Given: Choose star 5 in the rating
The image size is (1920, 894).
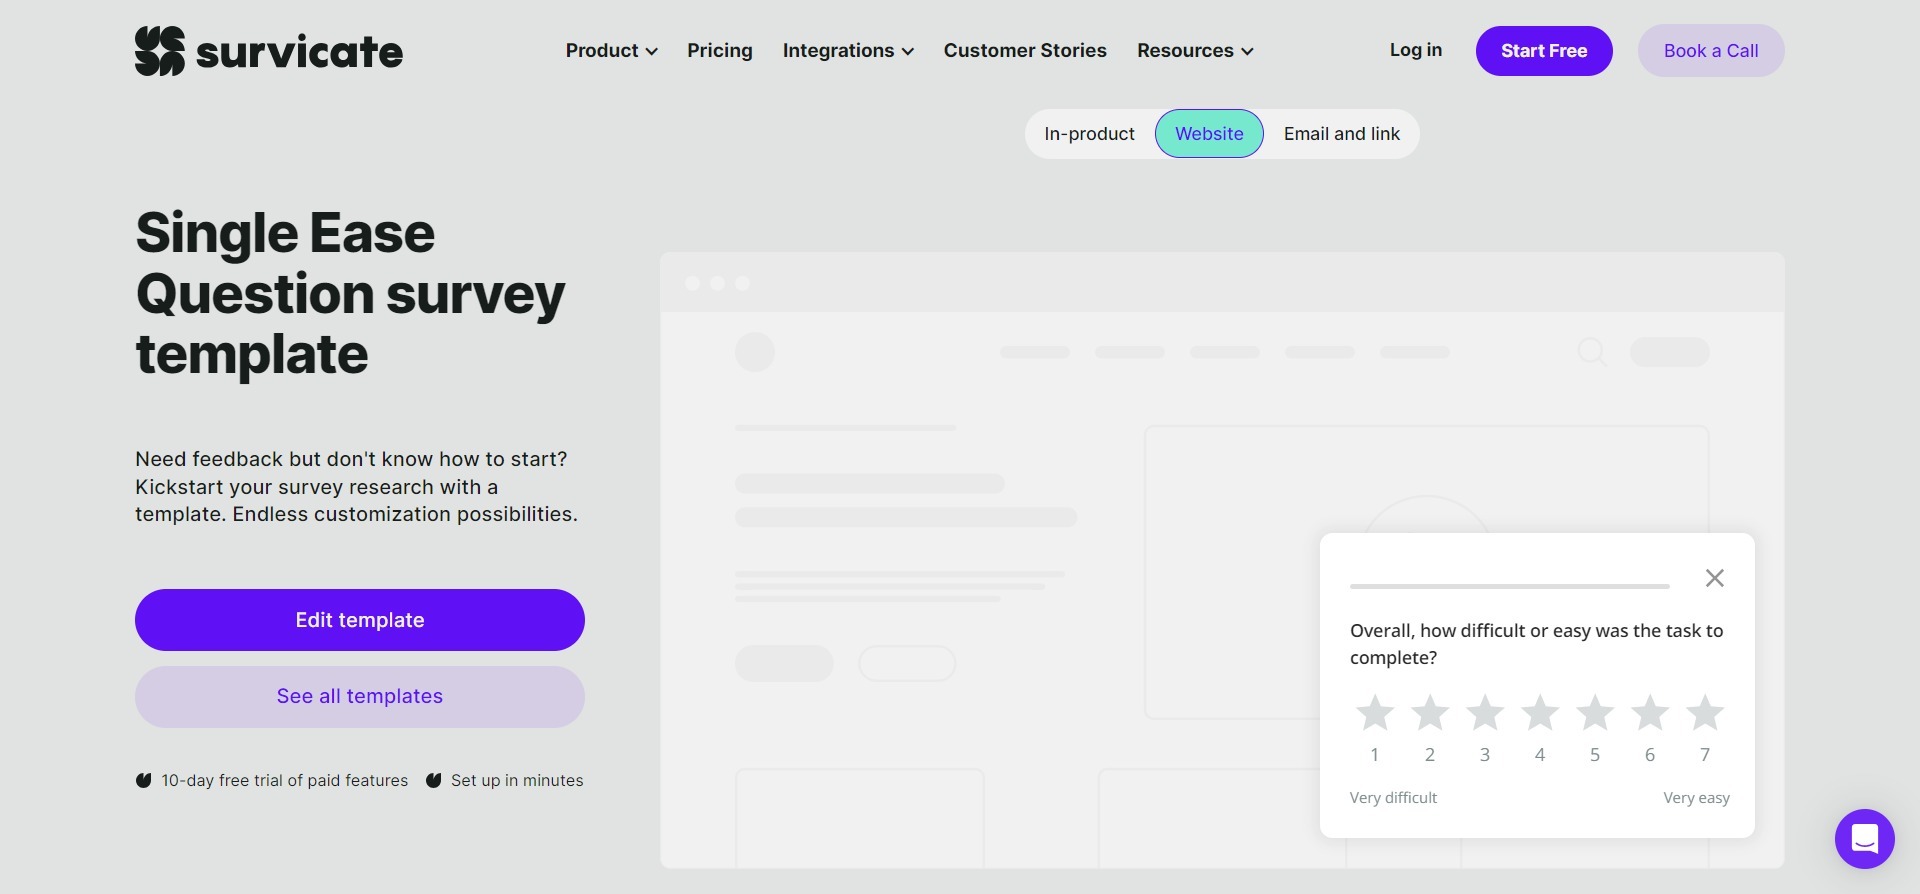Looking at the screenshot, I should pyautogui.click(x=1595, y=713).
